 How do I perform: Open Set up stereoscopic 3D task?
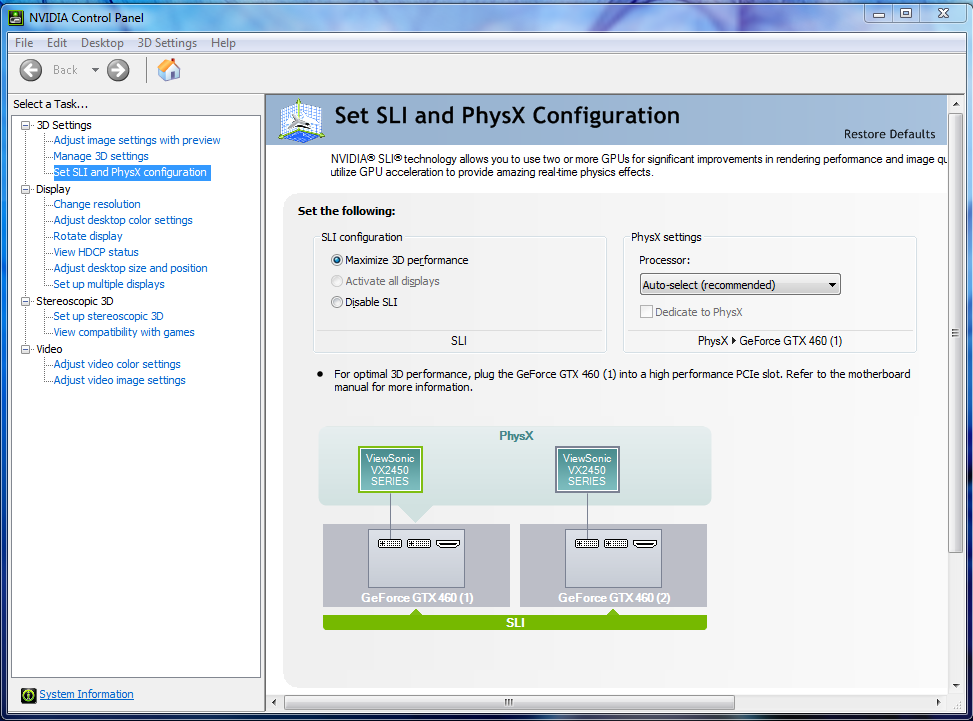[x=108, y=316]
